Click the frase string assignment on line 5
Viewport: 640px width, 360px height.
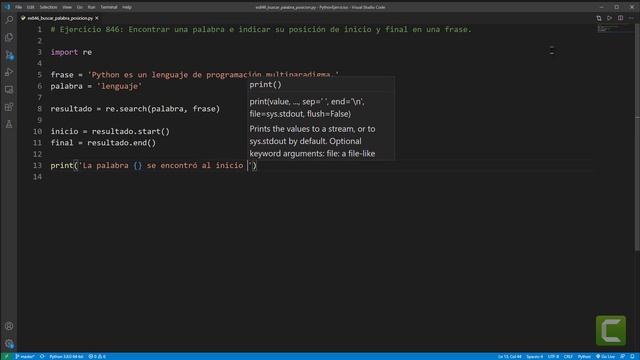194,75
